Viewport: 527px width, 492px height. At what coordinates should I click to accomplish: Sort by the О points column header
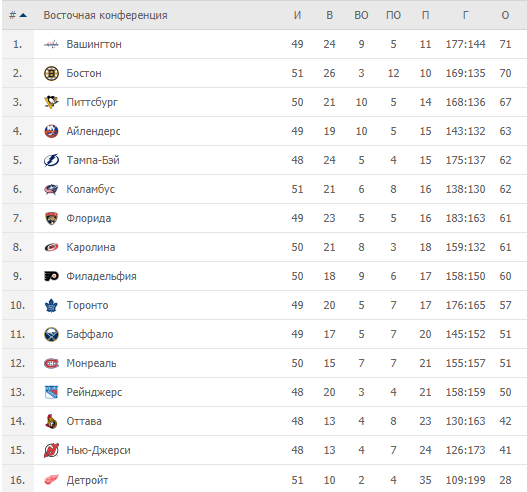(x=505, y=15)
